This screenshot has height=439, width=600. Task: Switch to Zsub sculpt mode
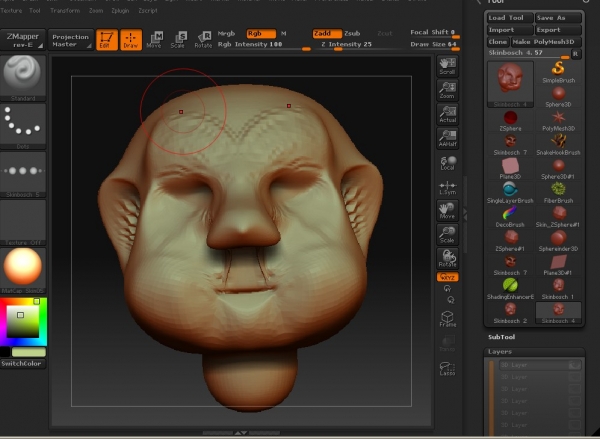point(352,34)
